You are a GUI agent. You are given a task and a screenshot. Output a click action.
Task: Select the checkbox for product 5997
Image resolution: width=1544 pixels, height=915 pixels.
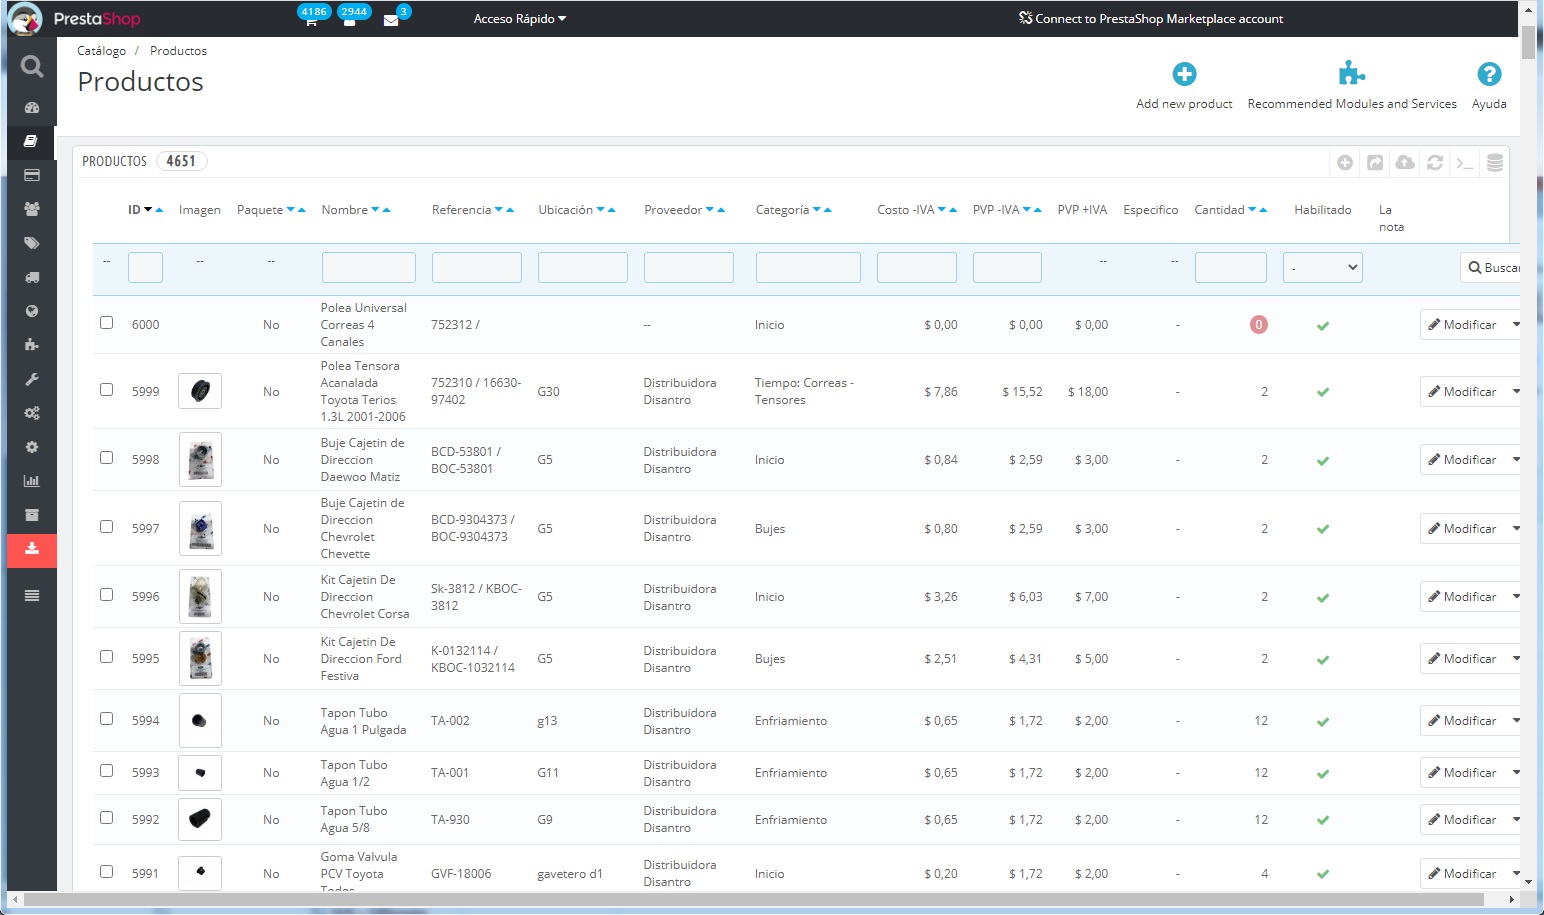click(107, 527)
